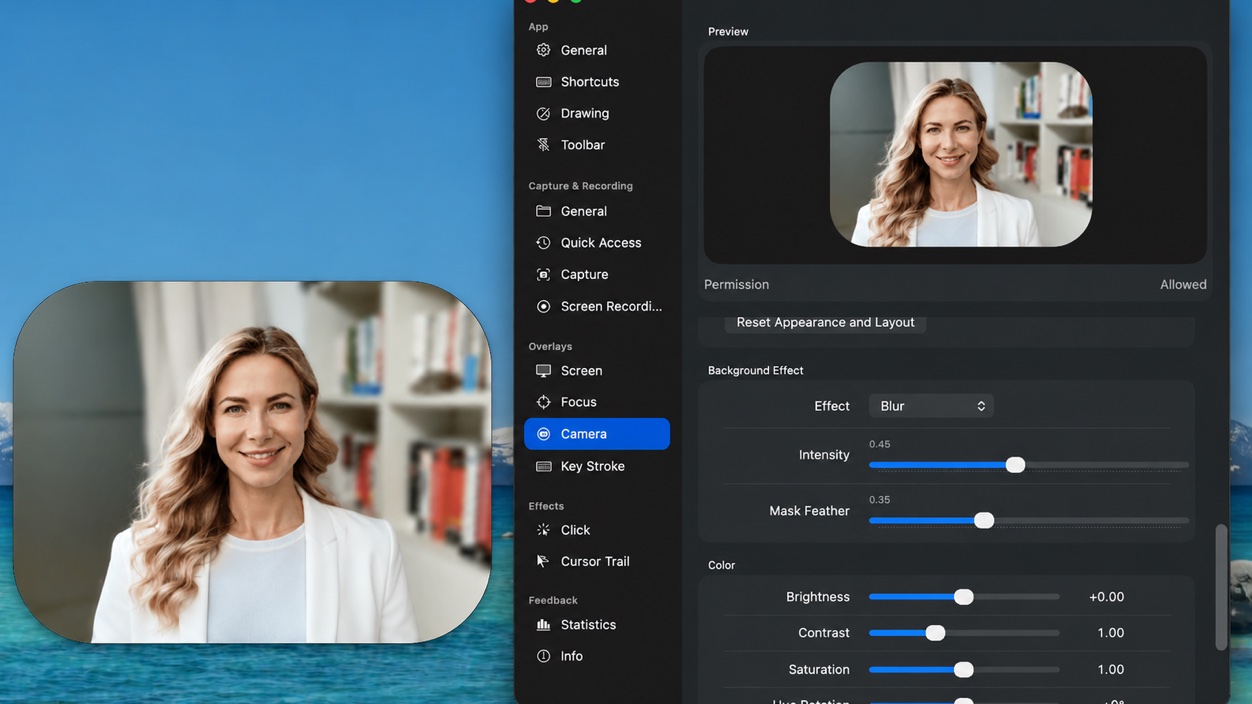Viewport: 1252px width, 704px height.
Task: Click the Toolbar icon in sidebar
Action: [x=543, y=145]
